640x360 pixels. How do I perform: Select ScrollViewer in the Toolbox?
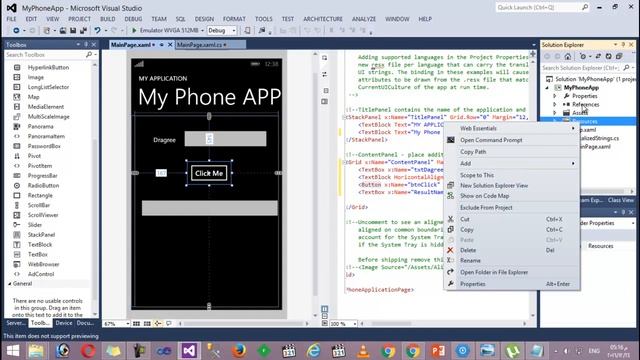(x=43, y=215)
